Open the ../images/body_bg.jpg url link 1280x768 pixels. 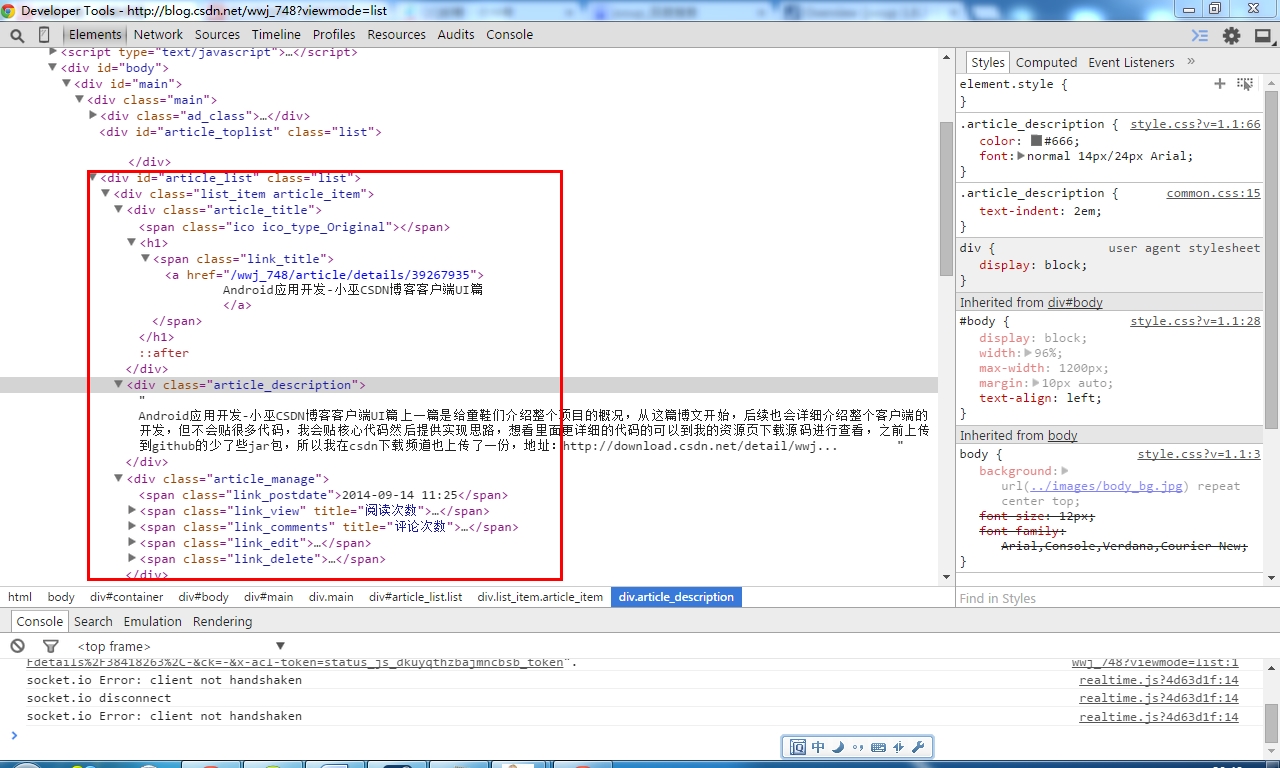(1106, 486)
